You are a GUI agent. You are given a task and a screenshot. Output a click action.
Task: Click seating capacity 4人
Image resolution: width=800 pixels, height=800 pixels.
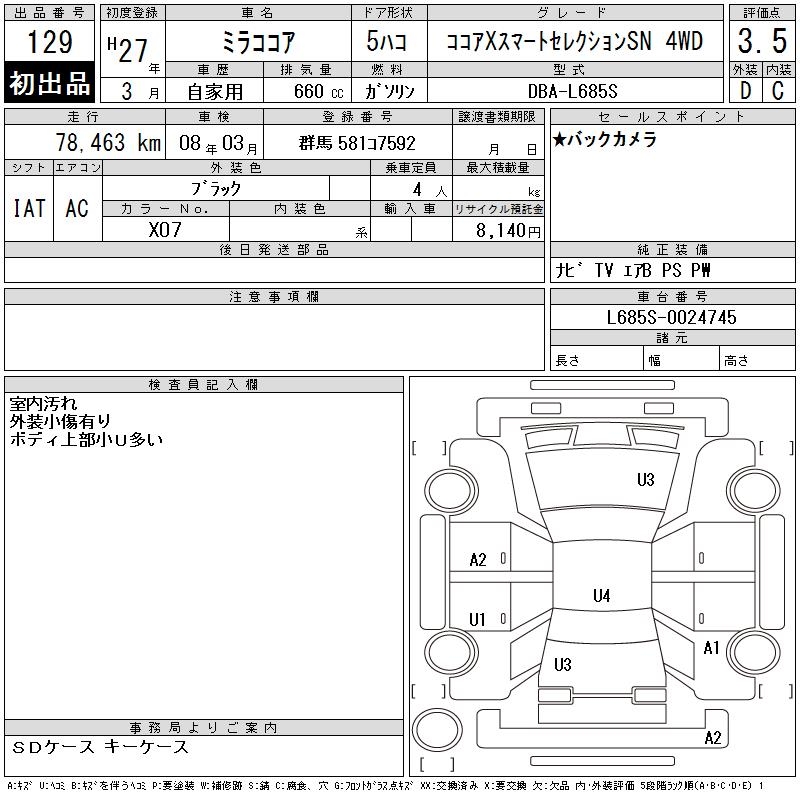tap(430, 190)
